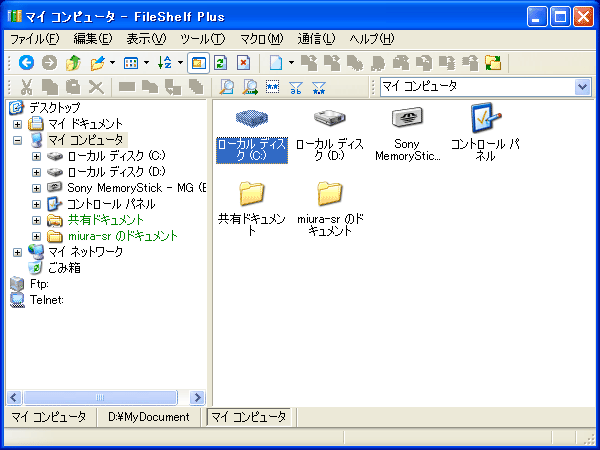Open the address combo box dropdown arrow
Image resolution: width=600 pixels, height=450 pixels.
[x=582, y=87]
